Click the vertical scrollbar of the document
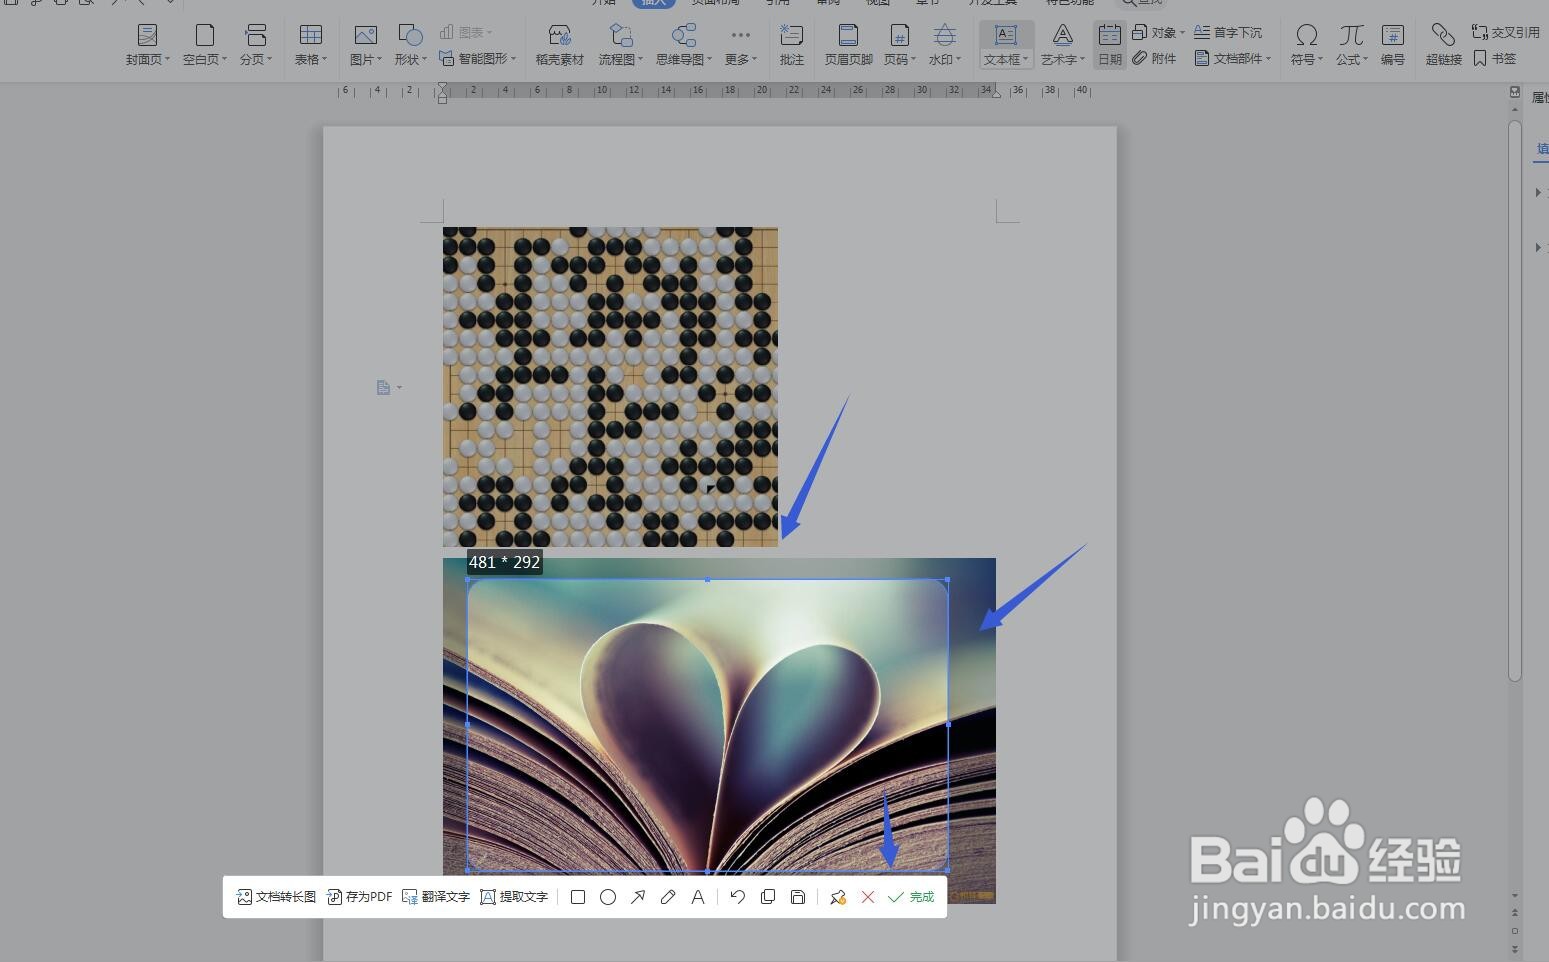This screenshot has height=962, width=1549. 1515,400
